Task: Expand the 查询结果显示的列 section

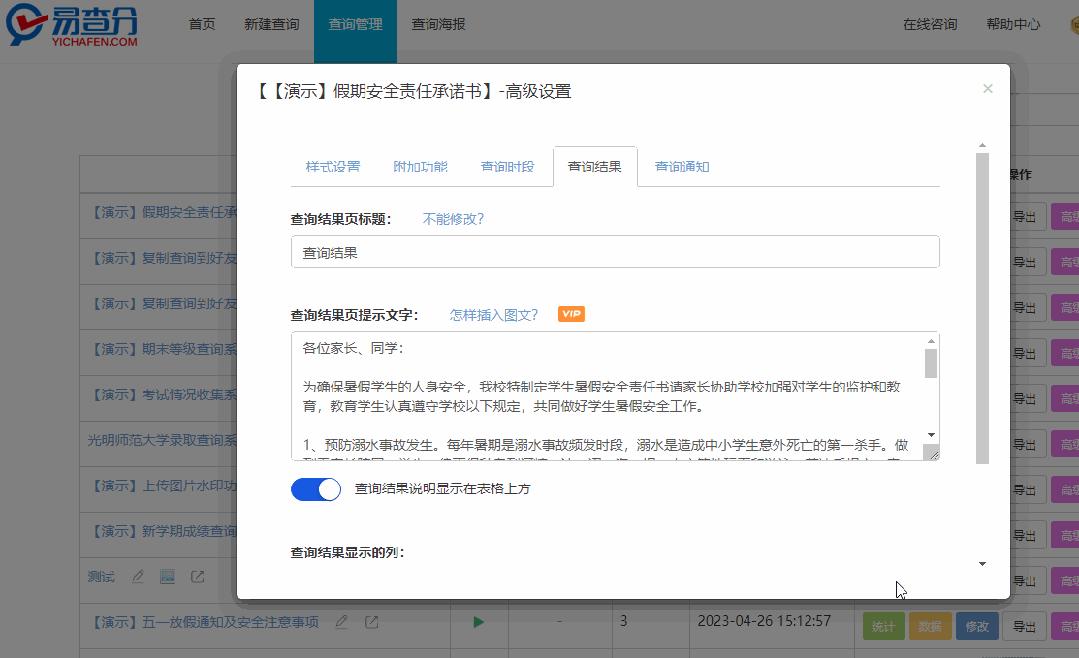Action: [981, 564]
